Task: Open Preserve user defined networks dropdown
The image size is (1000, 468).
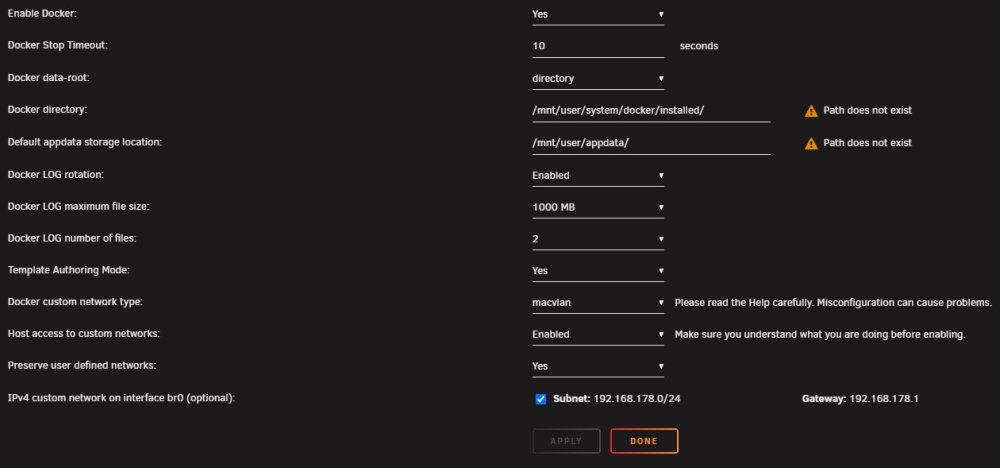Action: [598, 366]
